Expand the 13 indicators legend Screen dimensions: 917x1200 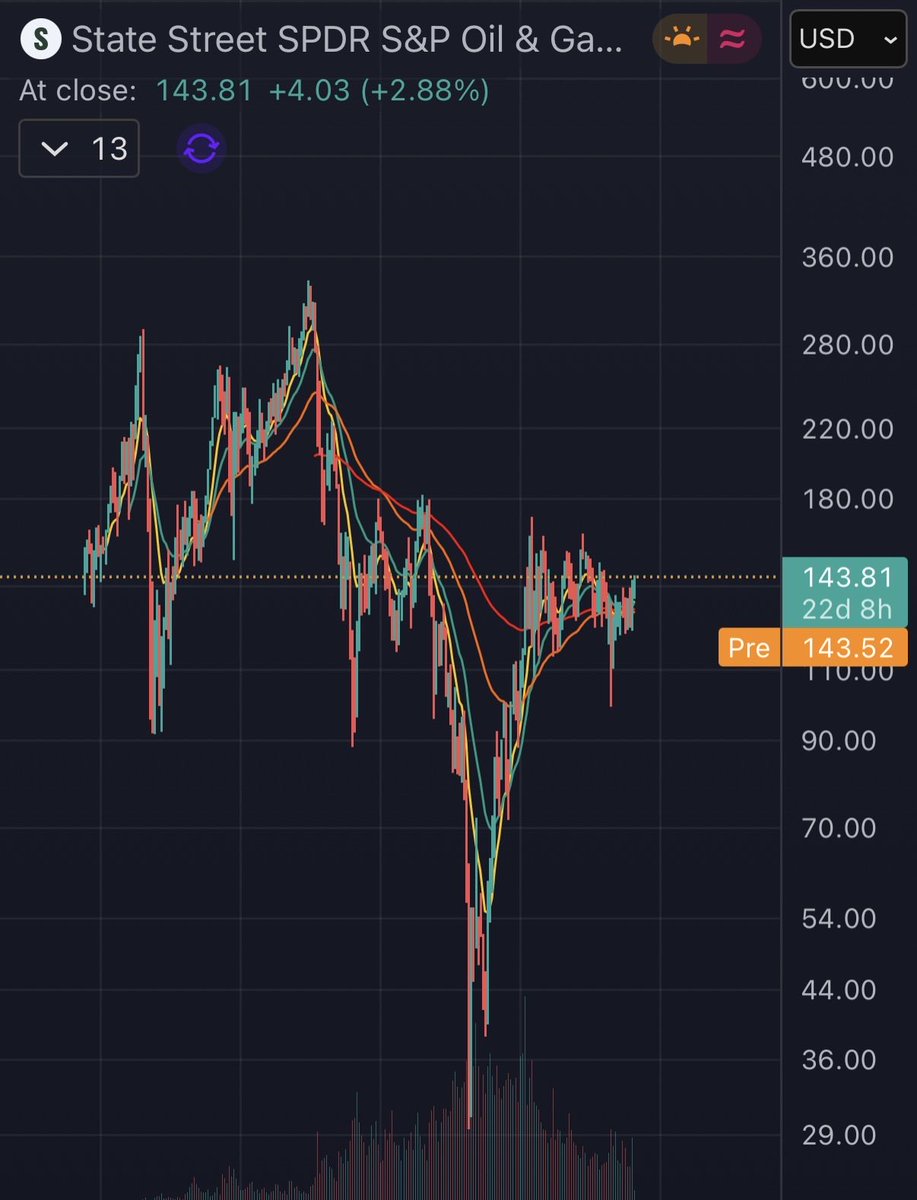[80, 149]
